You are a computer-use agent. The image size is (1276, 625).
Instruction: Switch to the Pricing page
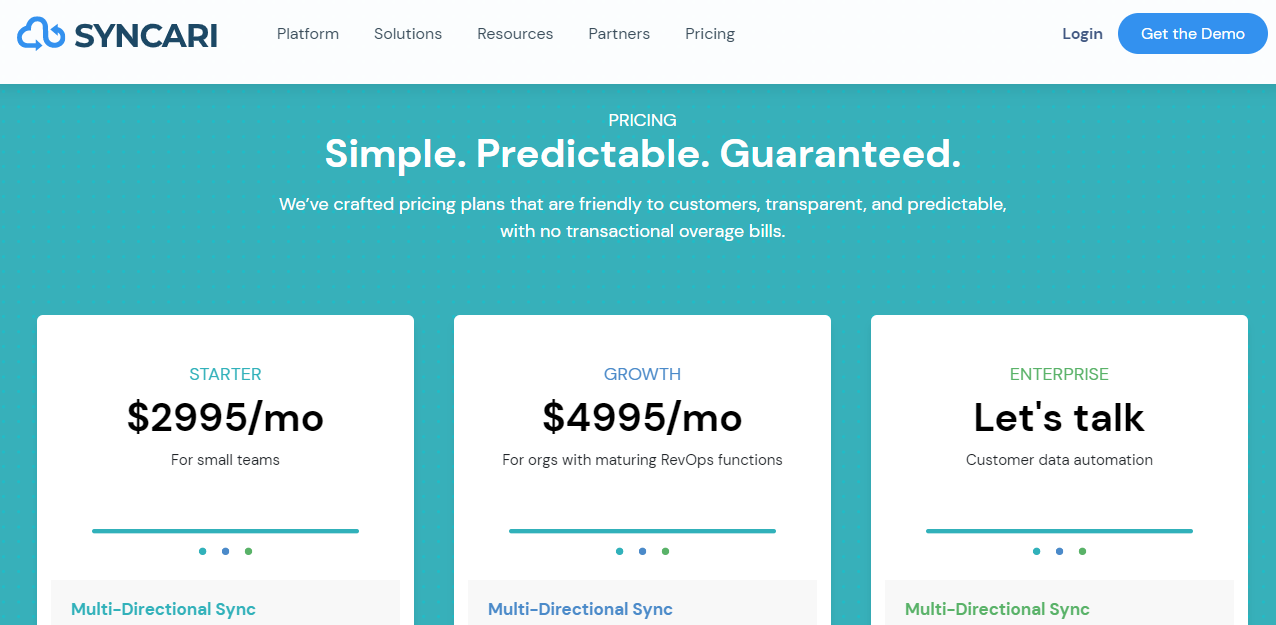[709, 33]
